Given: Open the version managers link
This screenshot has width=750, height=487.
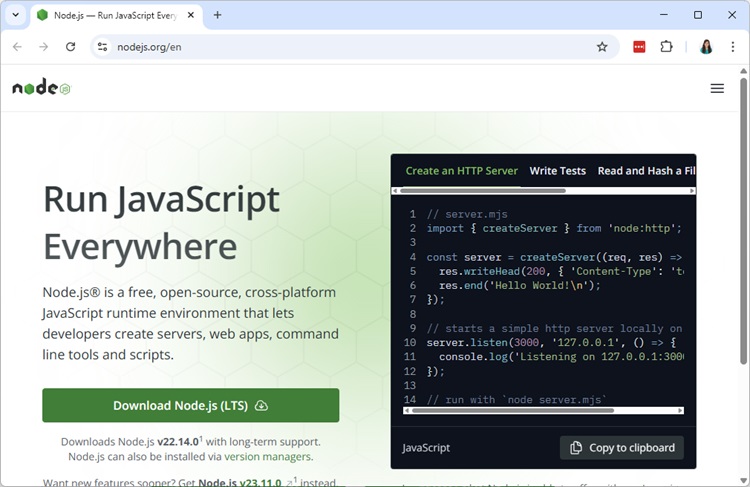Looking at the screenshot, I should tap(267, 457).
